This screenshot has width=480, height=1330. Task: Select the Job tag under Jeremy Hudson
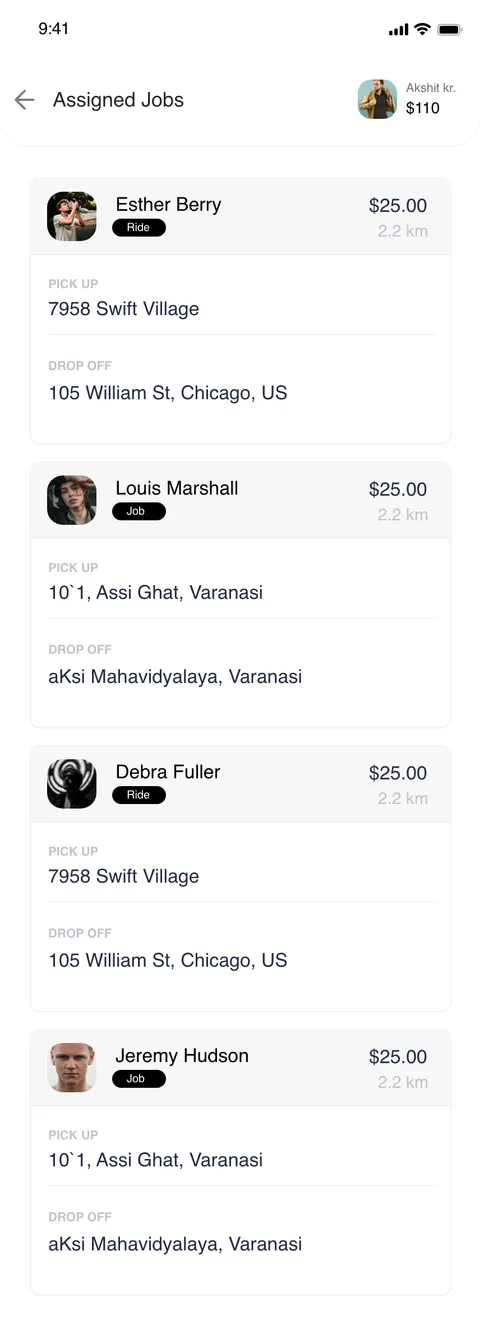pyautogui.click(x=139, y=1080)
